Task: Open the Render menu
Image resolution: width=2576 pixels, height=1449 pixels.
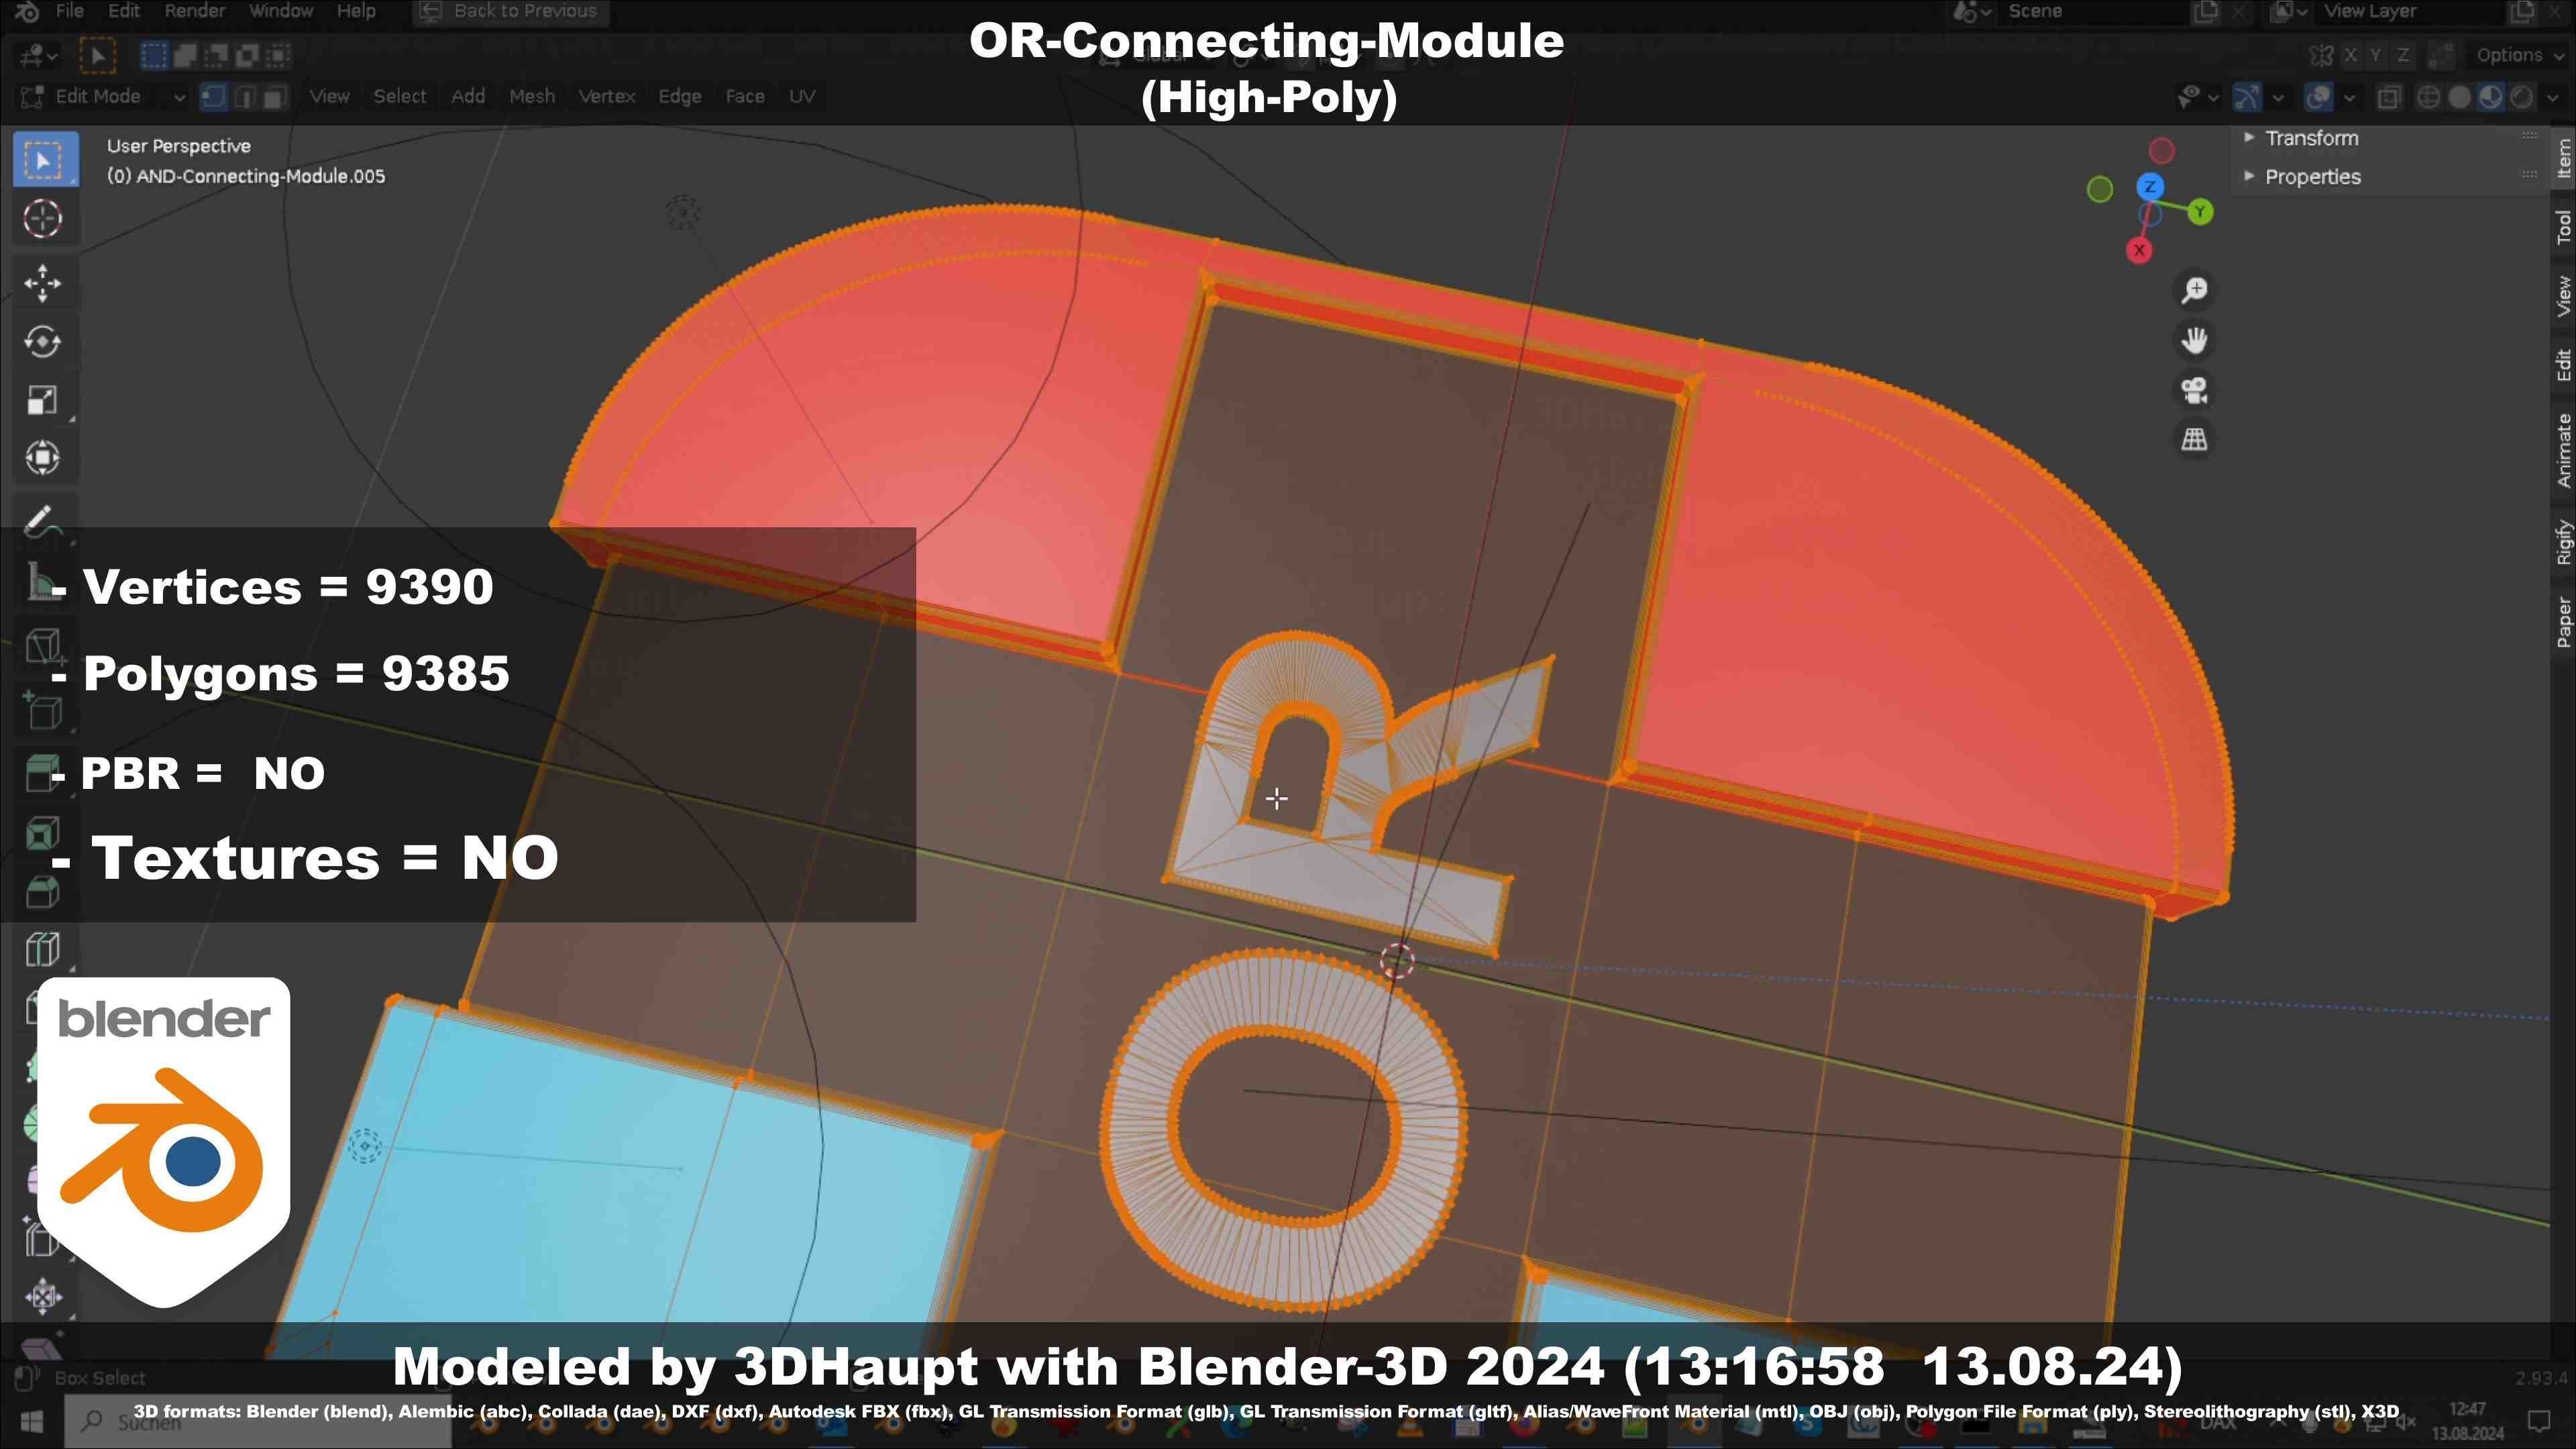Action: (194, 11)
